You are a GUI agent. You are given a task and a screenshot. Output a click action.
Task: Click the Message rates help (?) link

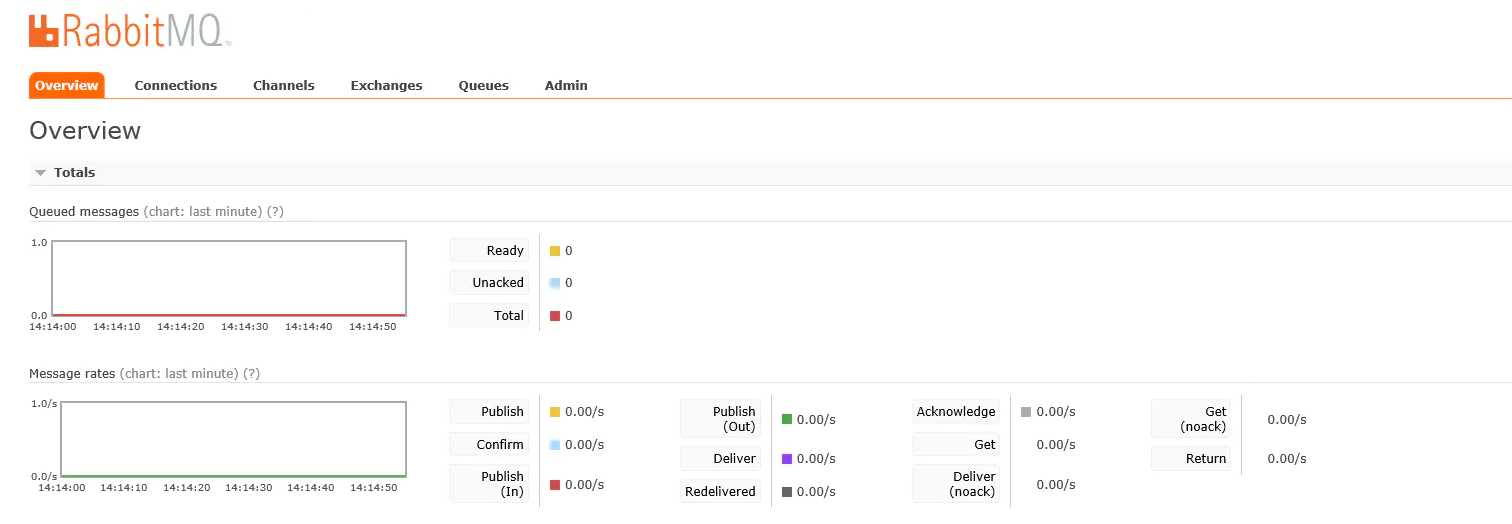(252, 373)
